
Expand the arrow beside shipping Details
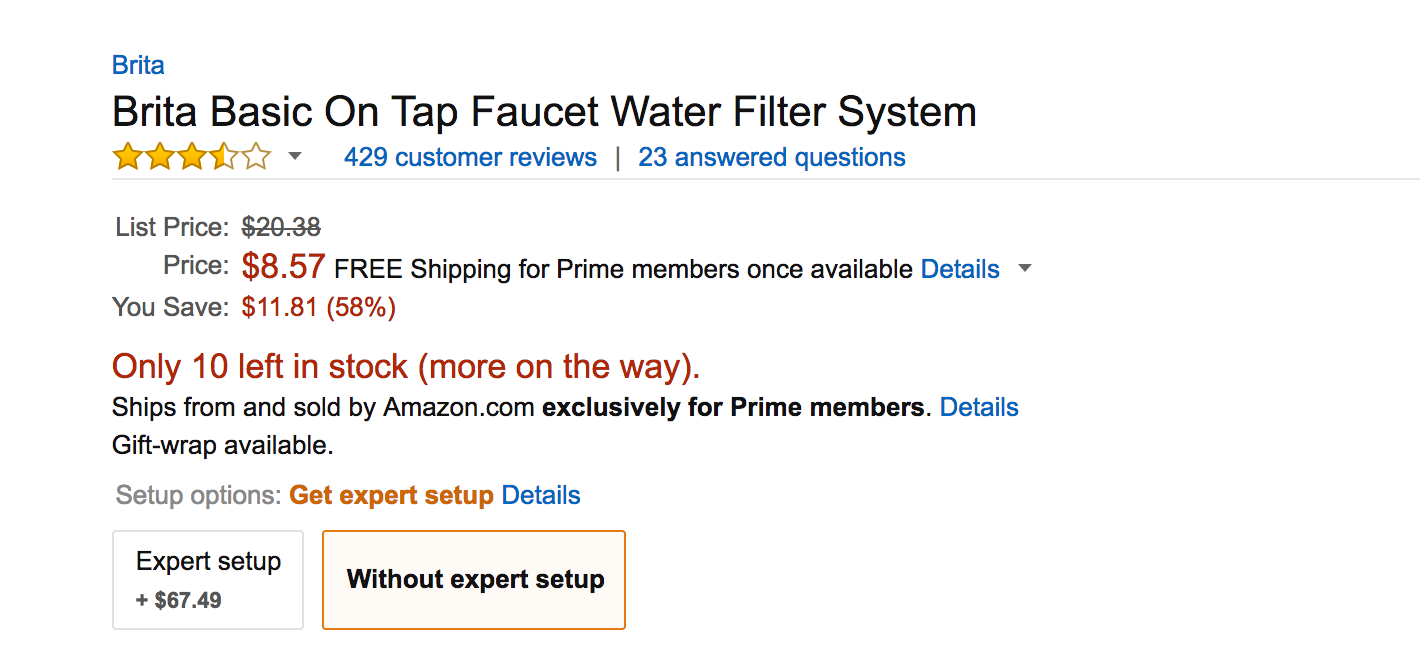(x=1024, y=269)
